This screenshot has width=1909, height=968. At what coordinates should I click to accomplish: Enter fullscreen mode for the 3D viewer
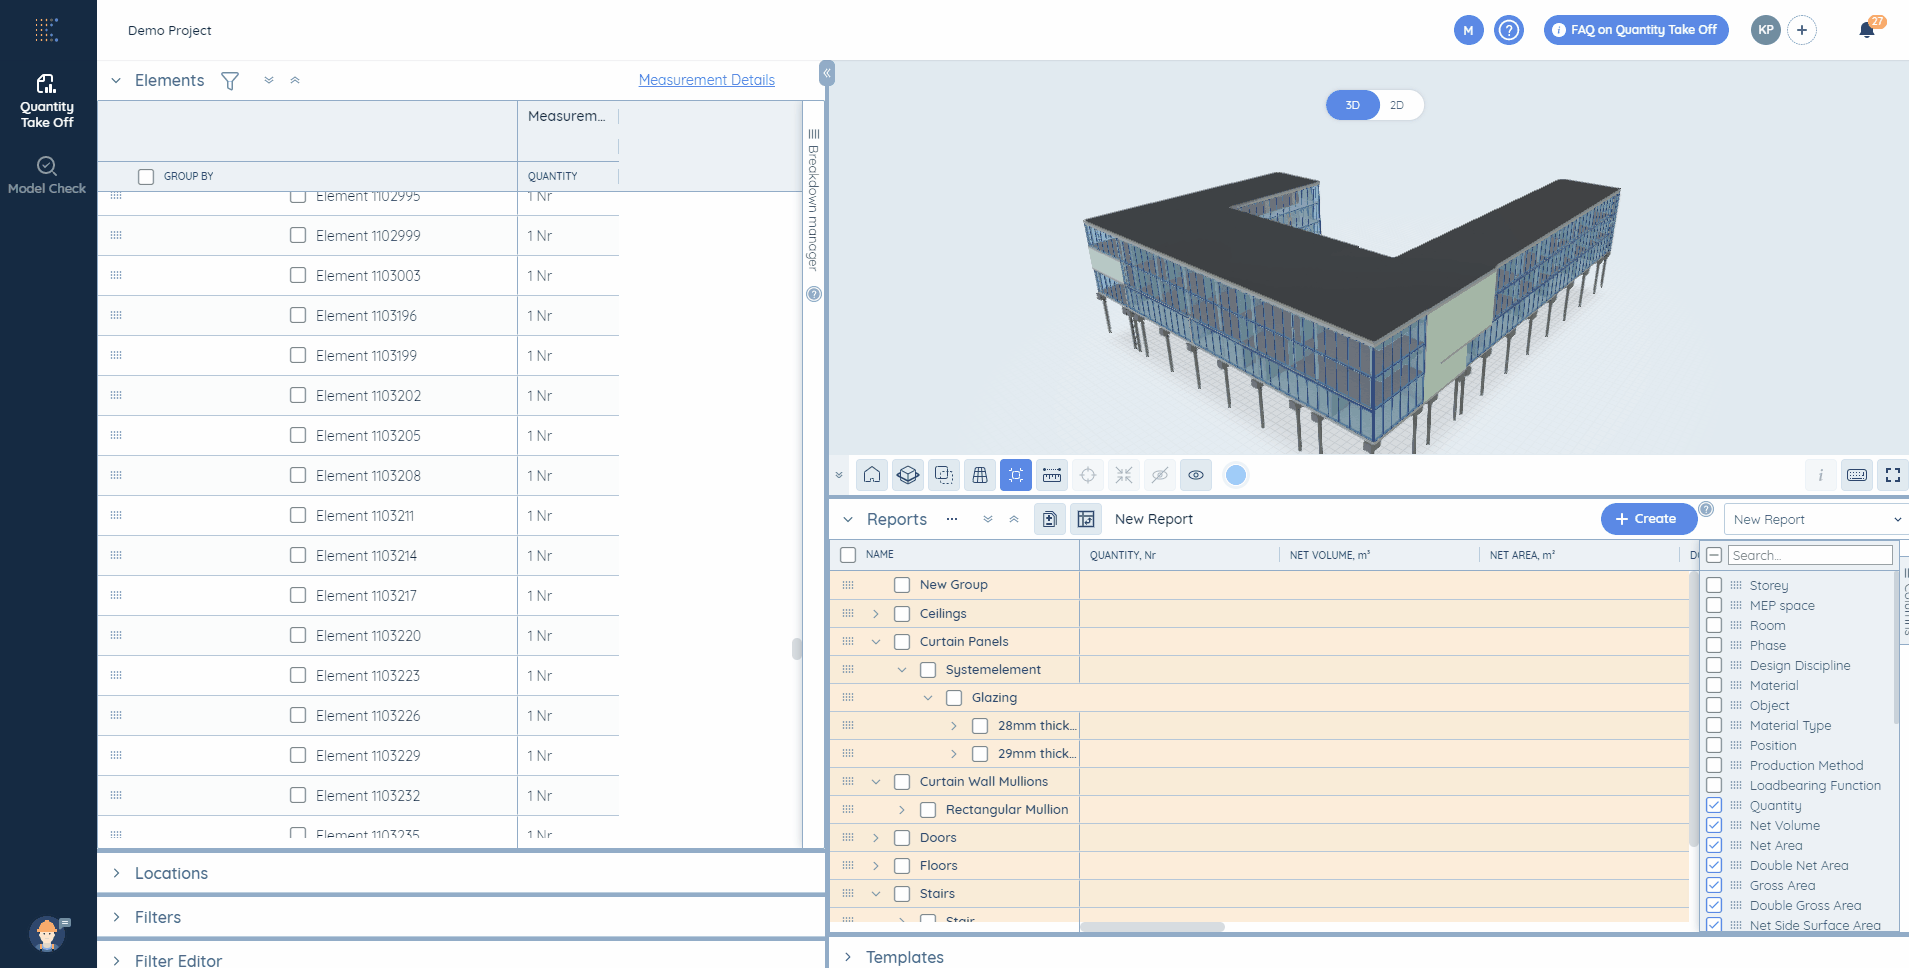tap(1893, 475)
